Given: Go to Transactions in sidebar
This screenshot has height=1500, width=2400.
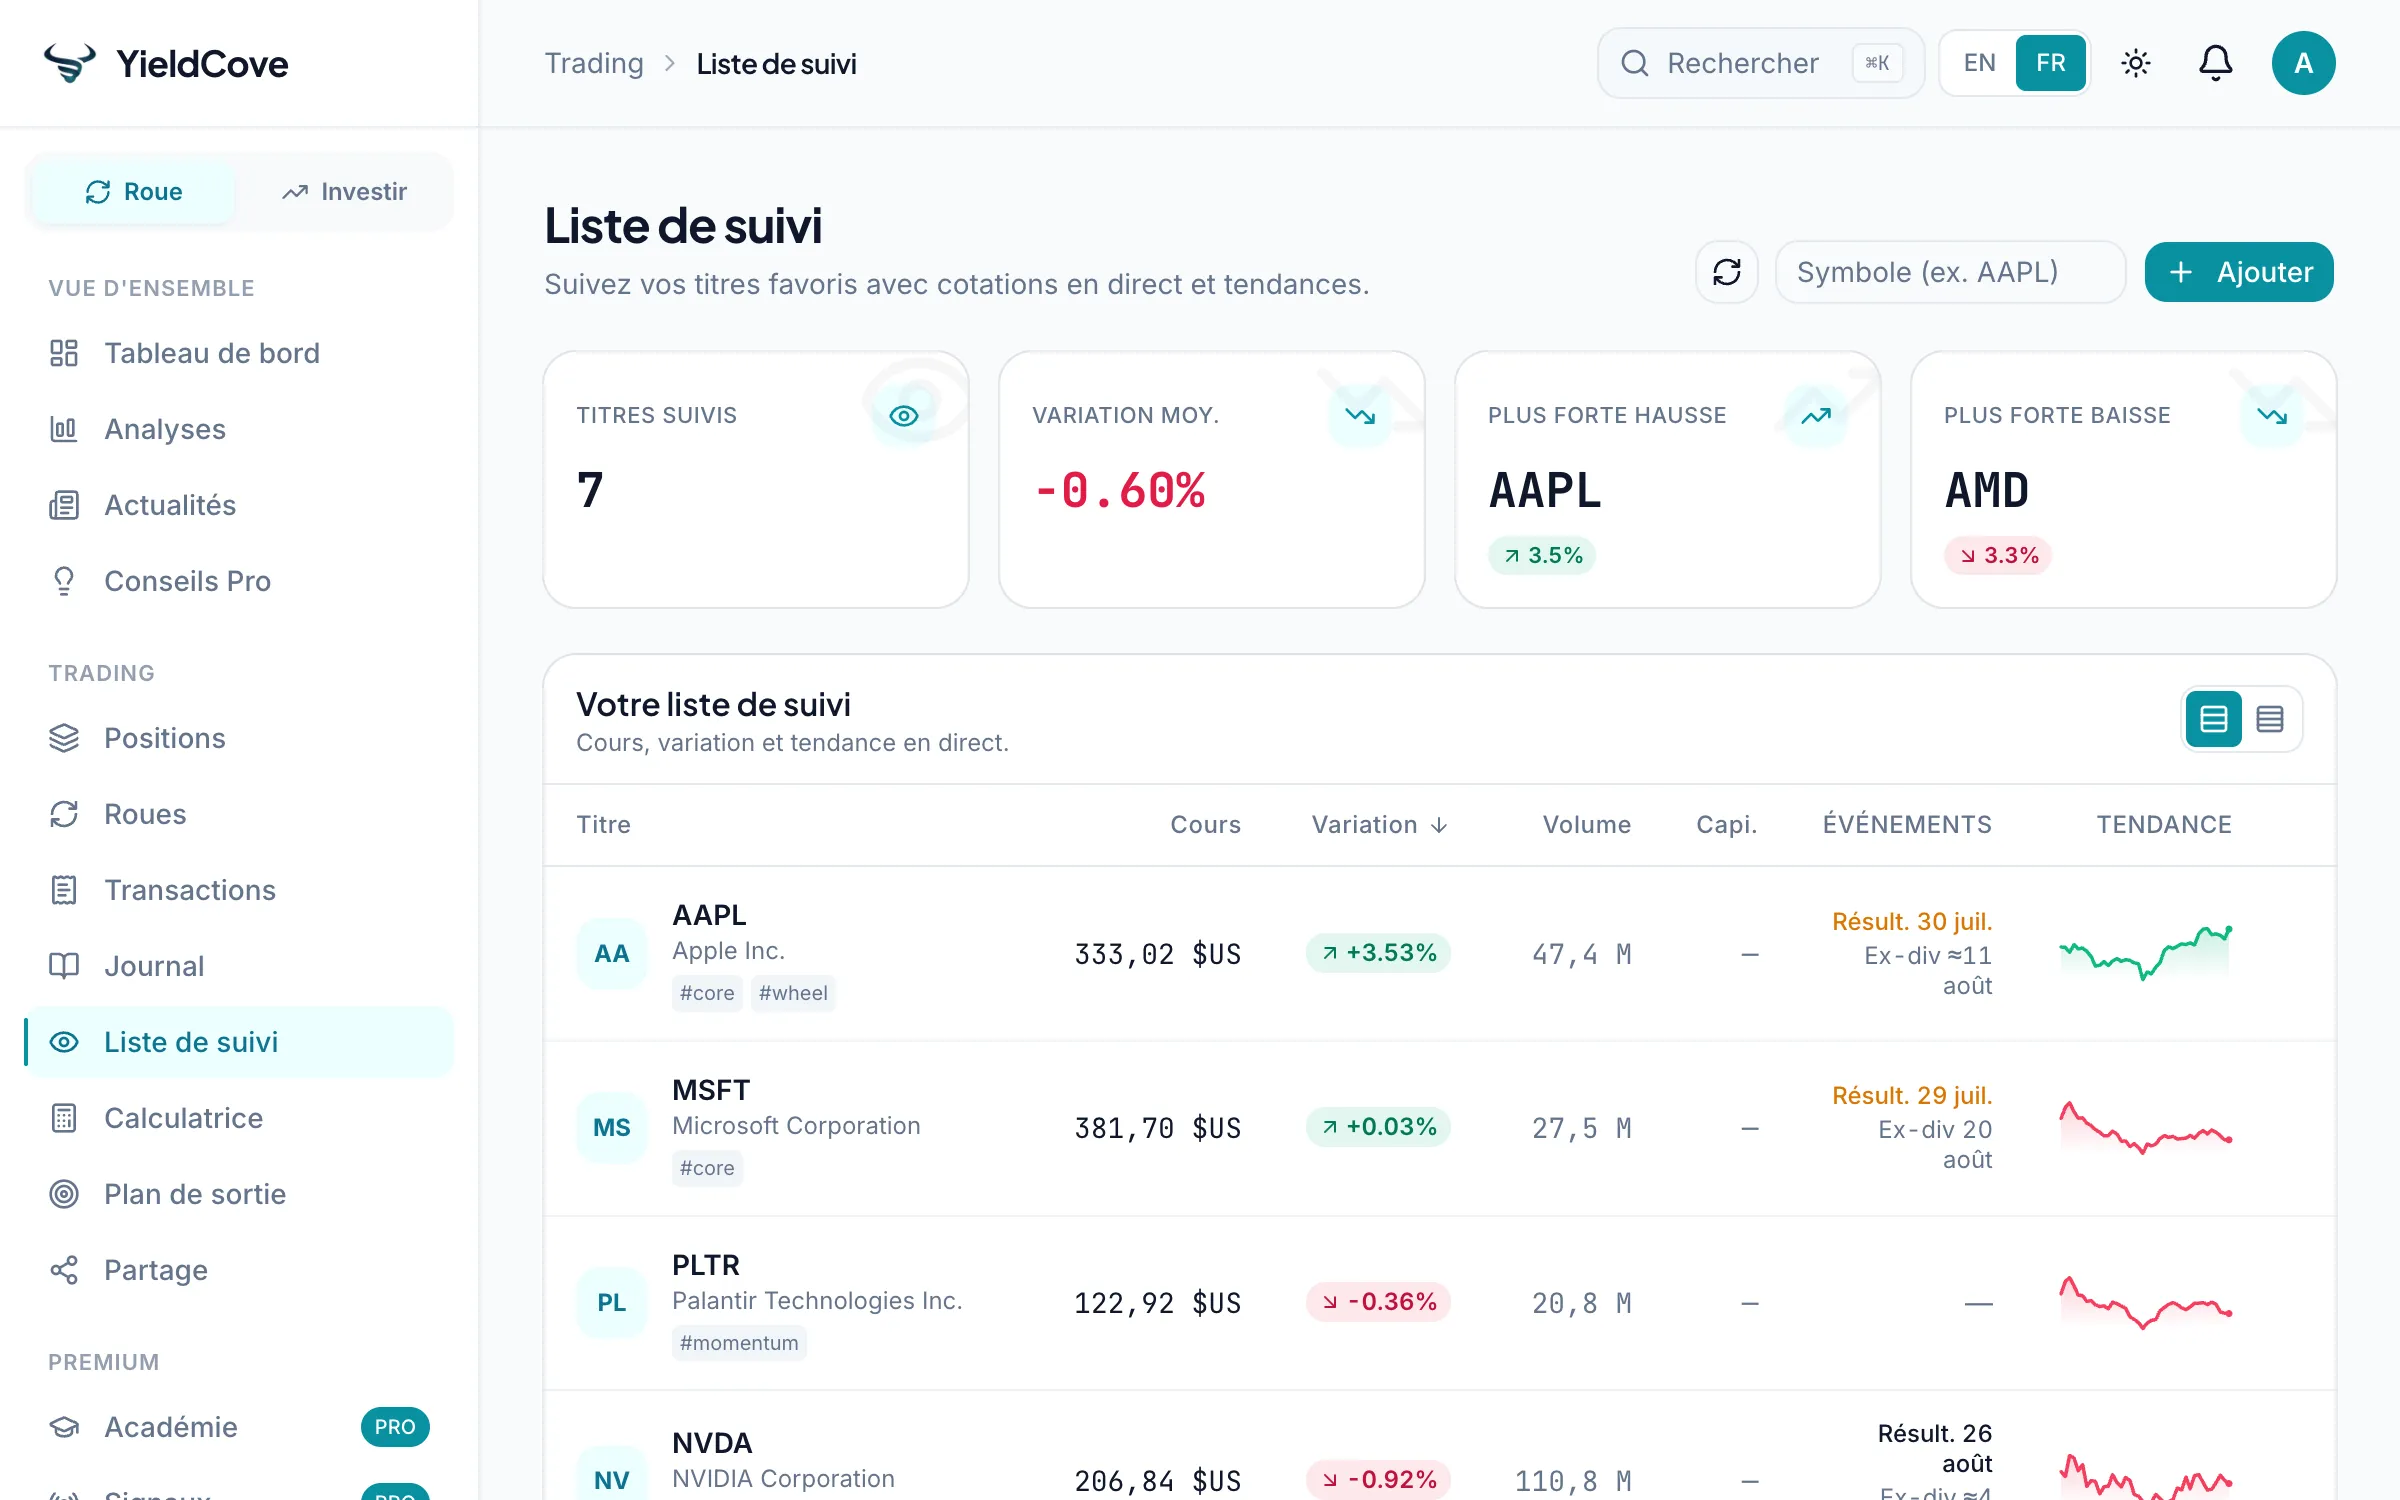Looking at the screenshot, I should tap(239, 890).
